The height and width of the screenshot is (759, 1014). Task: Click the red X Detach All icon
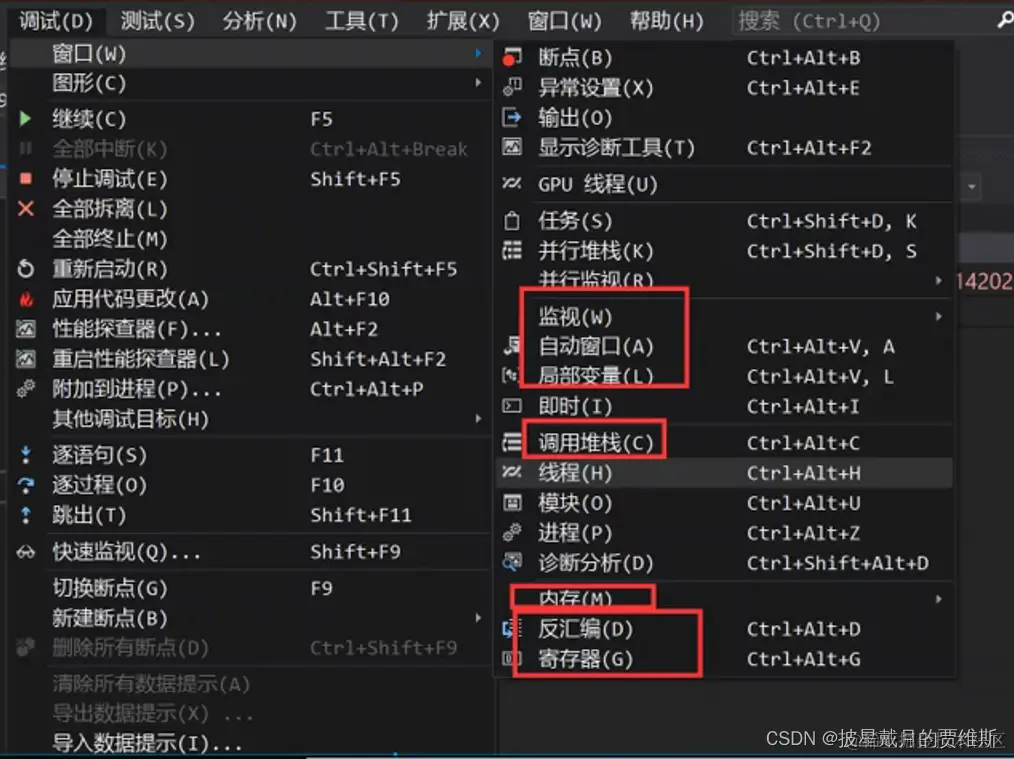point(26,208)
